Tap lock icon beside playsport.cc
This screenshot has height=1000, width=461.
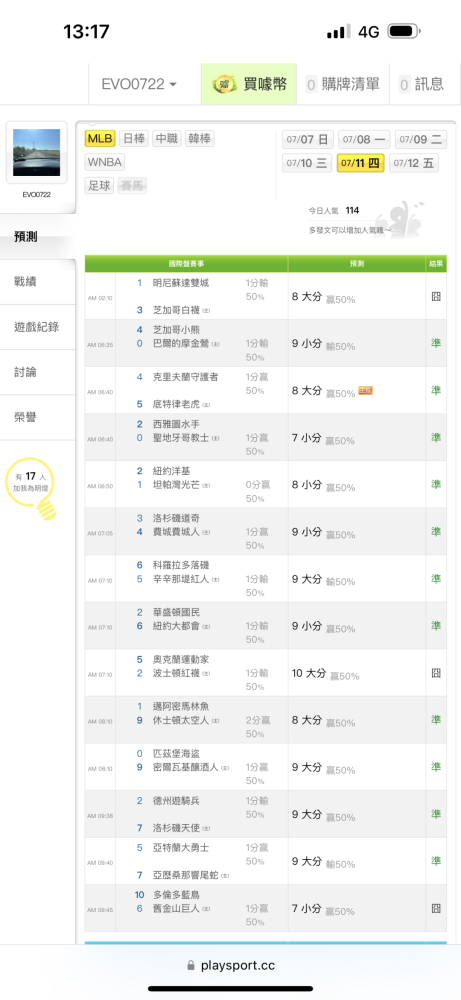point(191,966)
